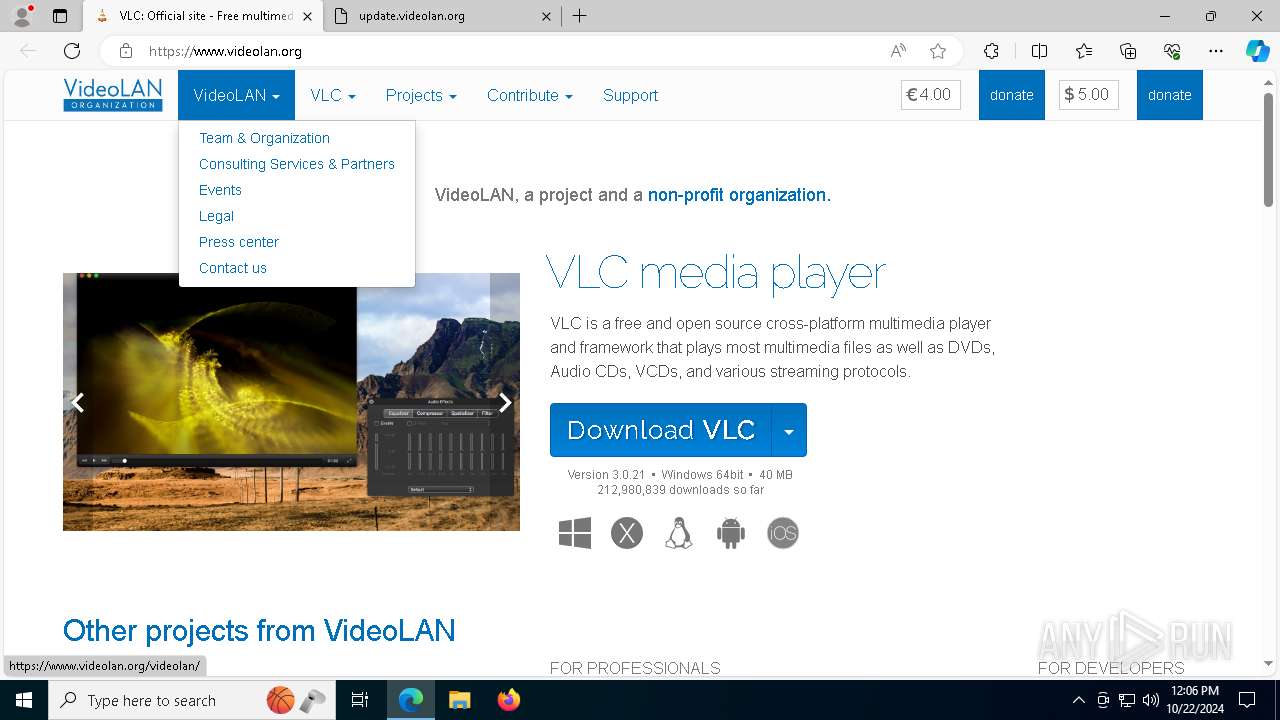Open Windows Start menu
1280x720 pixels.
(24, 700)
